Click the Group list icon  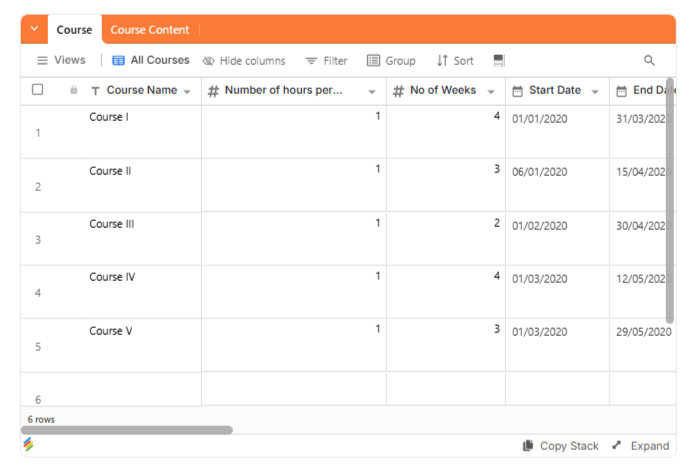(373, 60)
